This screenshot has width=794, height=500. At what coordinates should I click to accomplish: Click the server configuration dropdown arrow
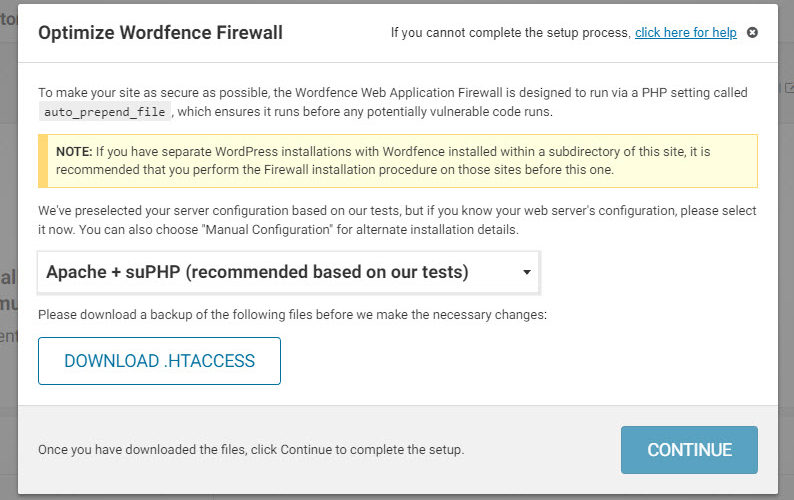(x=526, y=272)
